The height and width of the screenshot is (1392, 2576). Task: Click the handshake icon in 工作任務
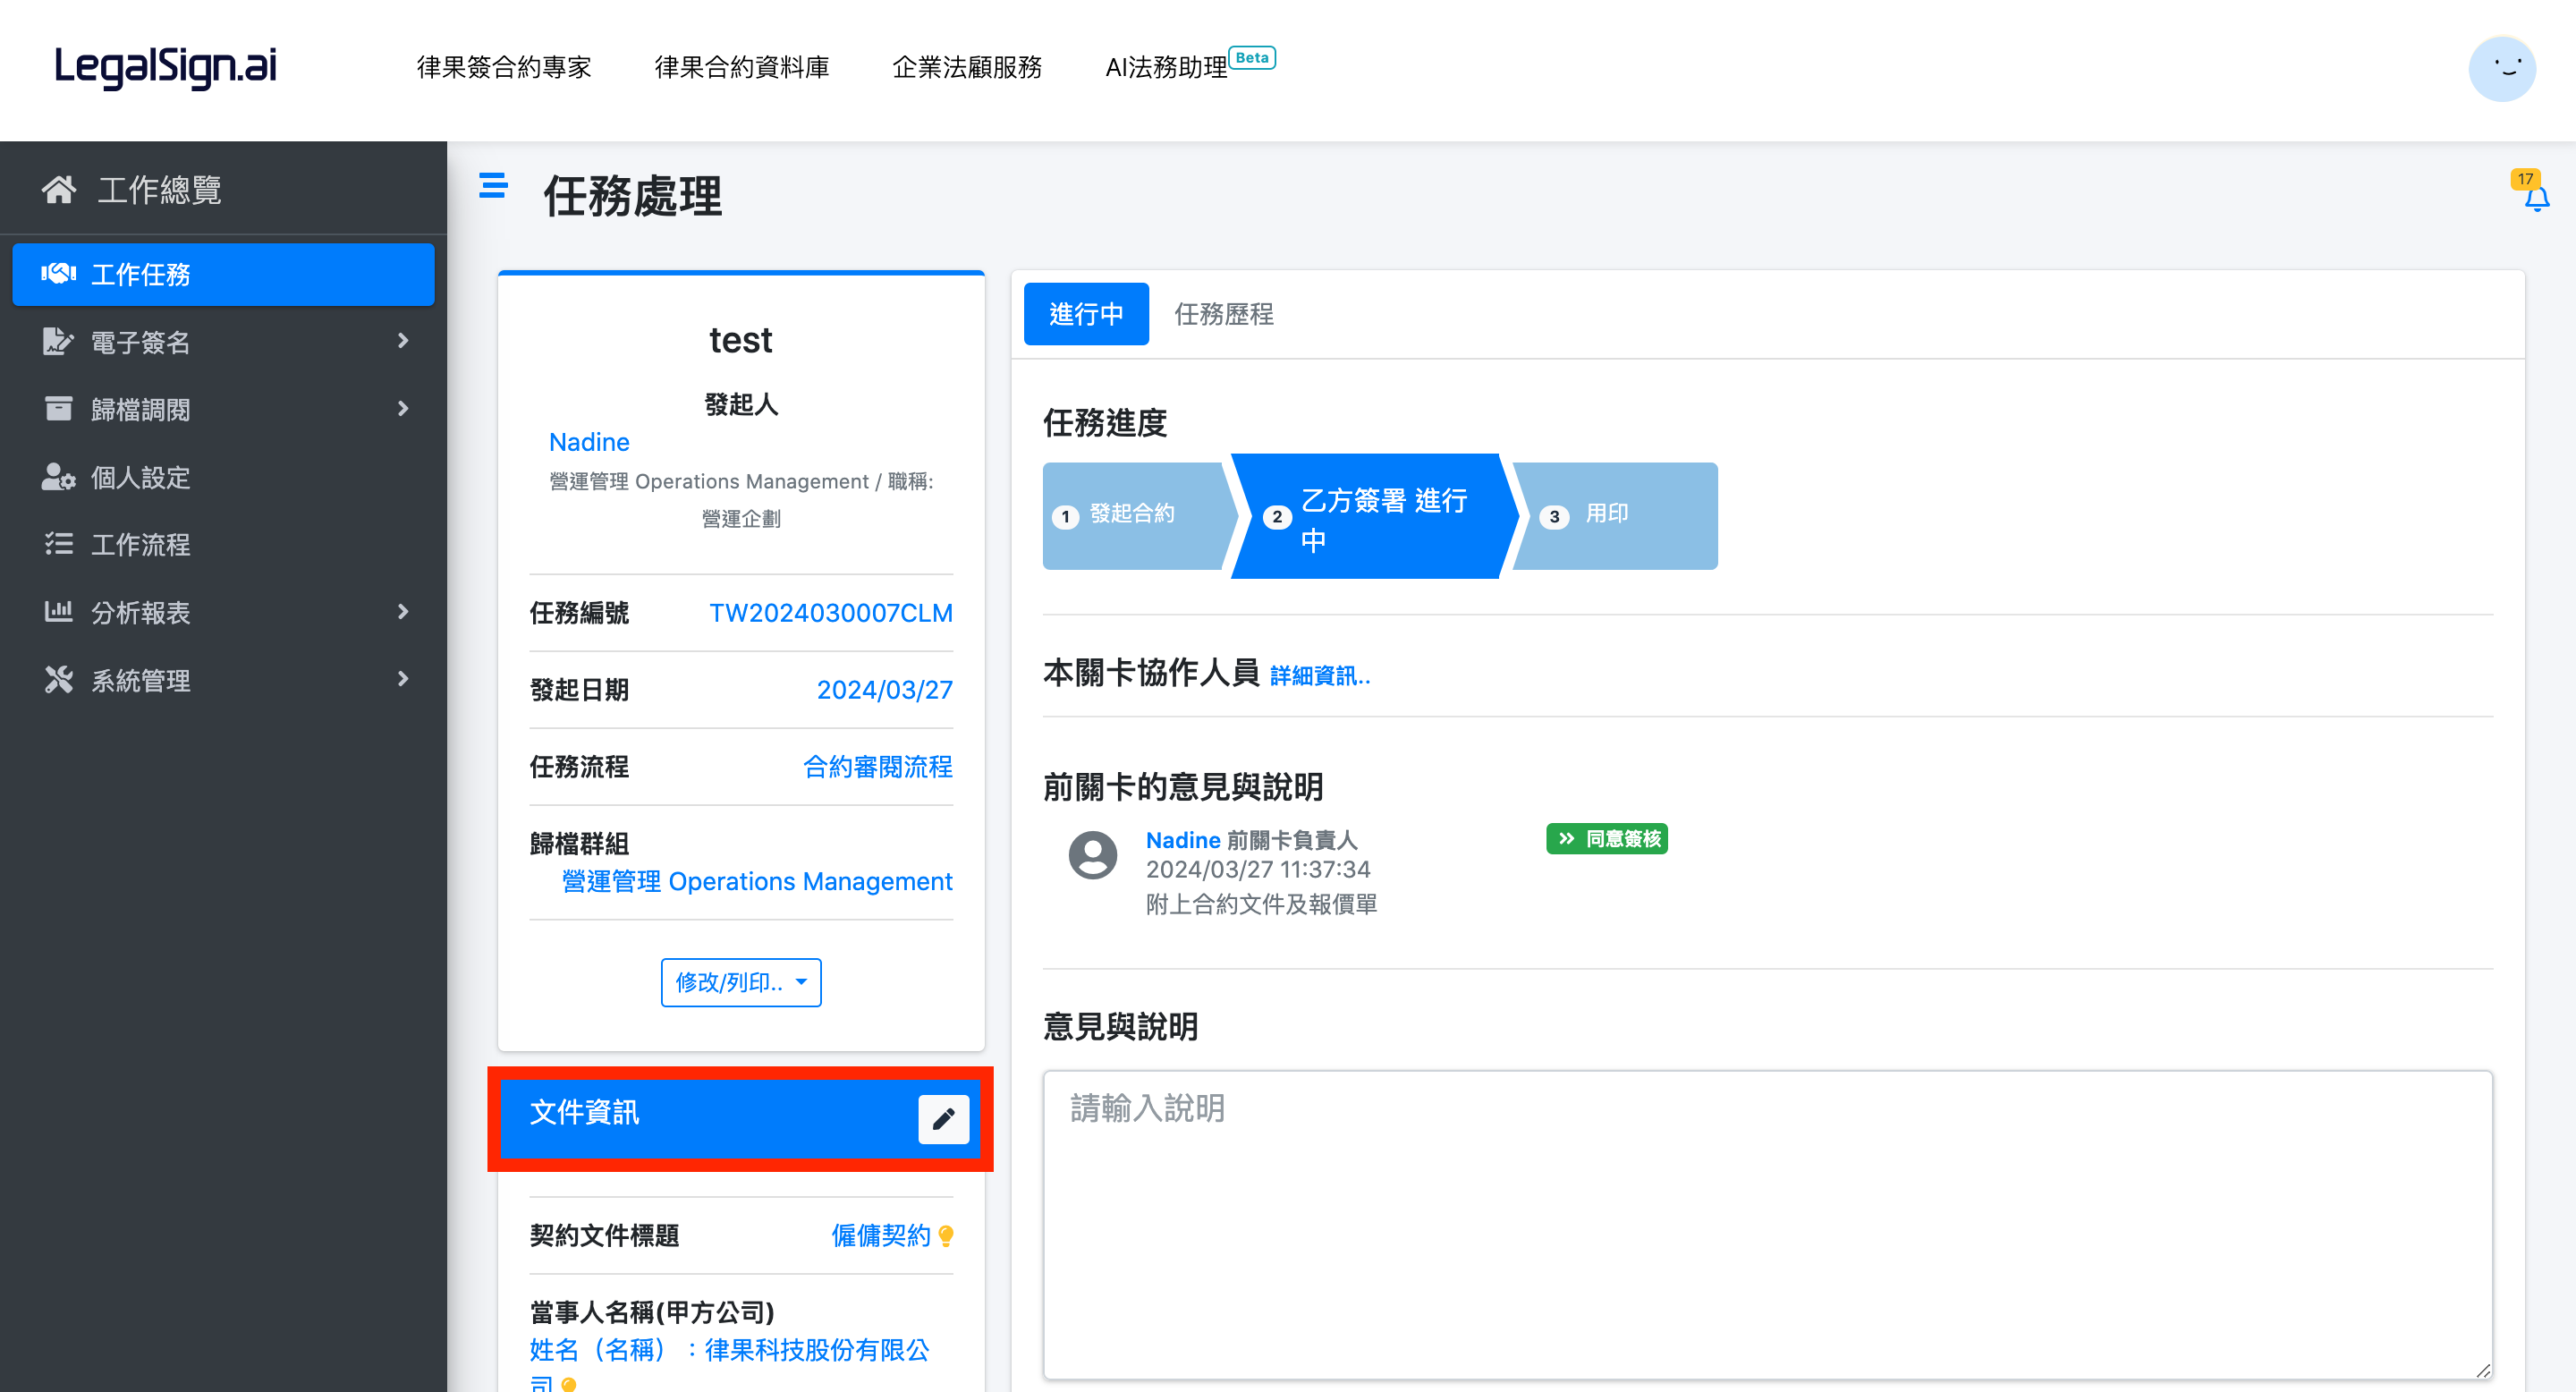(58, 273)
